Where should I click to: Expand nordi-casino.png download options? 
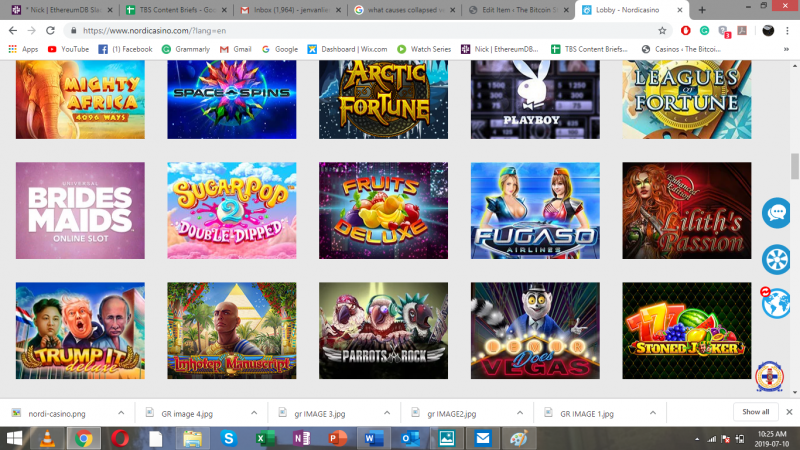tap(121, 413)
